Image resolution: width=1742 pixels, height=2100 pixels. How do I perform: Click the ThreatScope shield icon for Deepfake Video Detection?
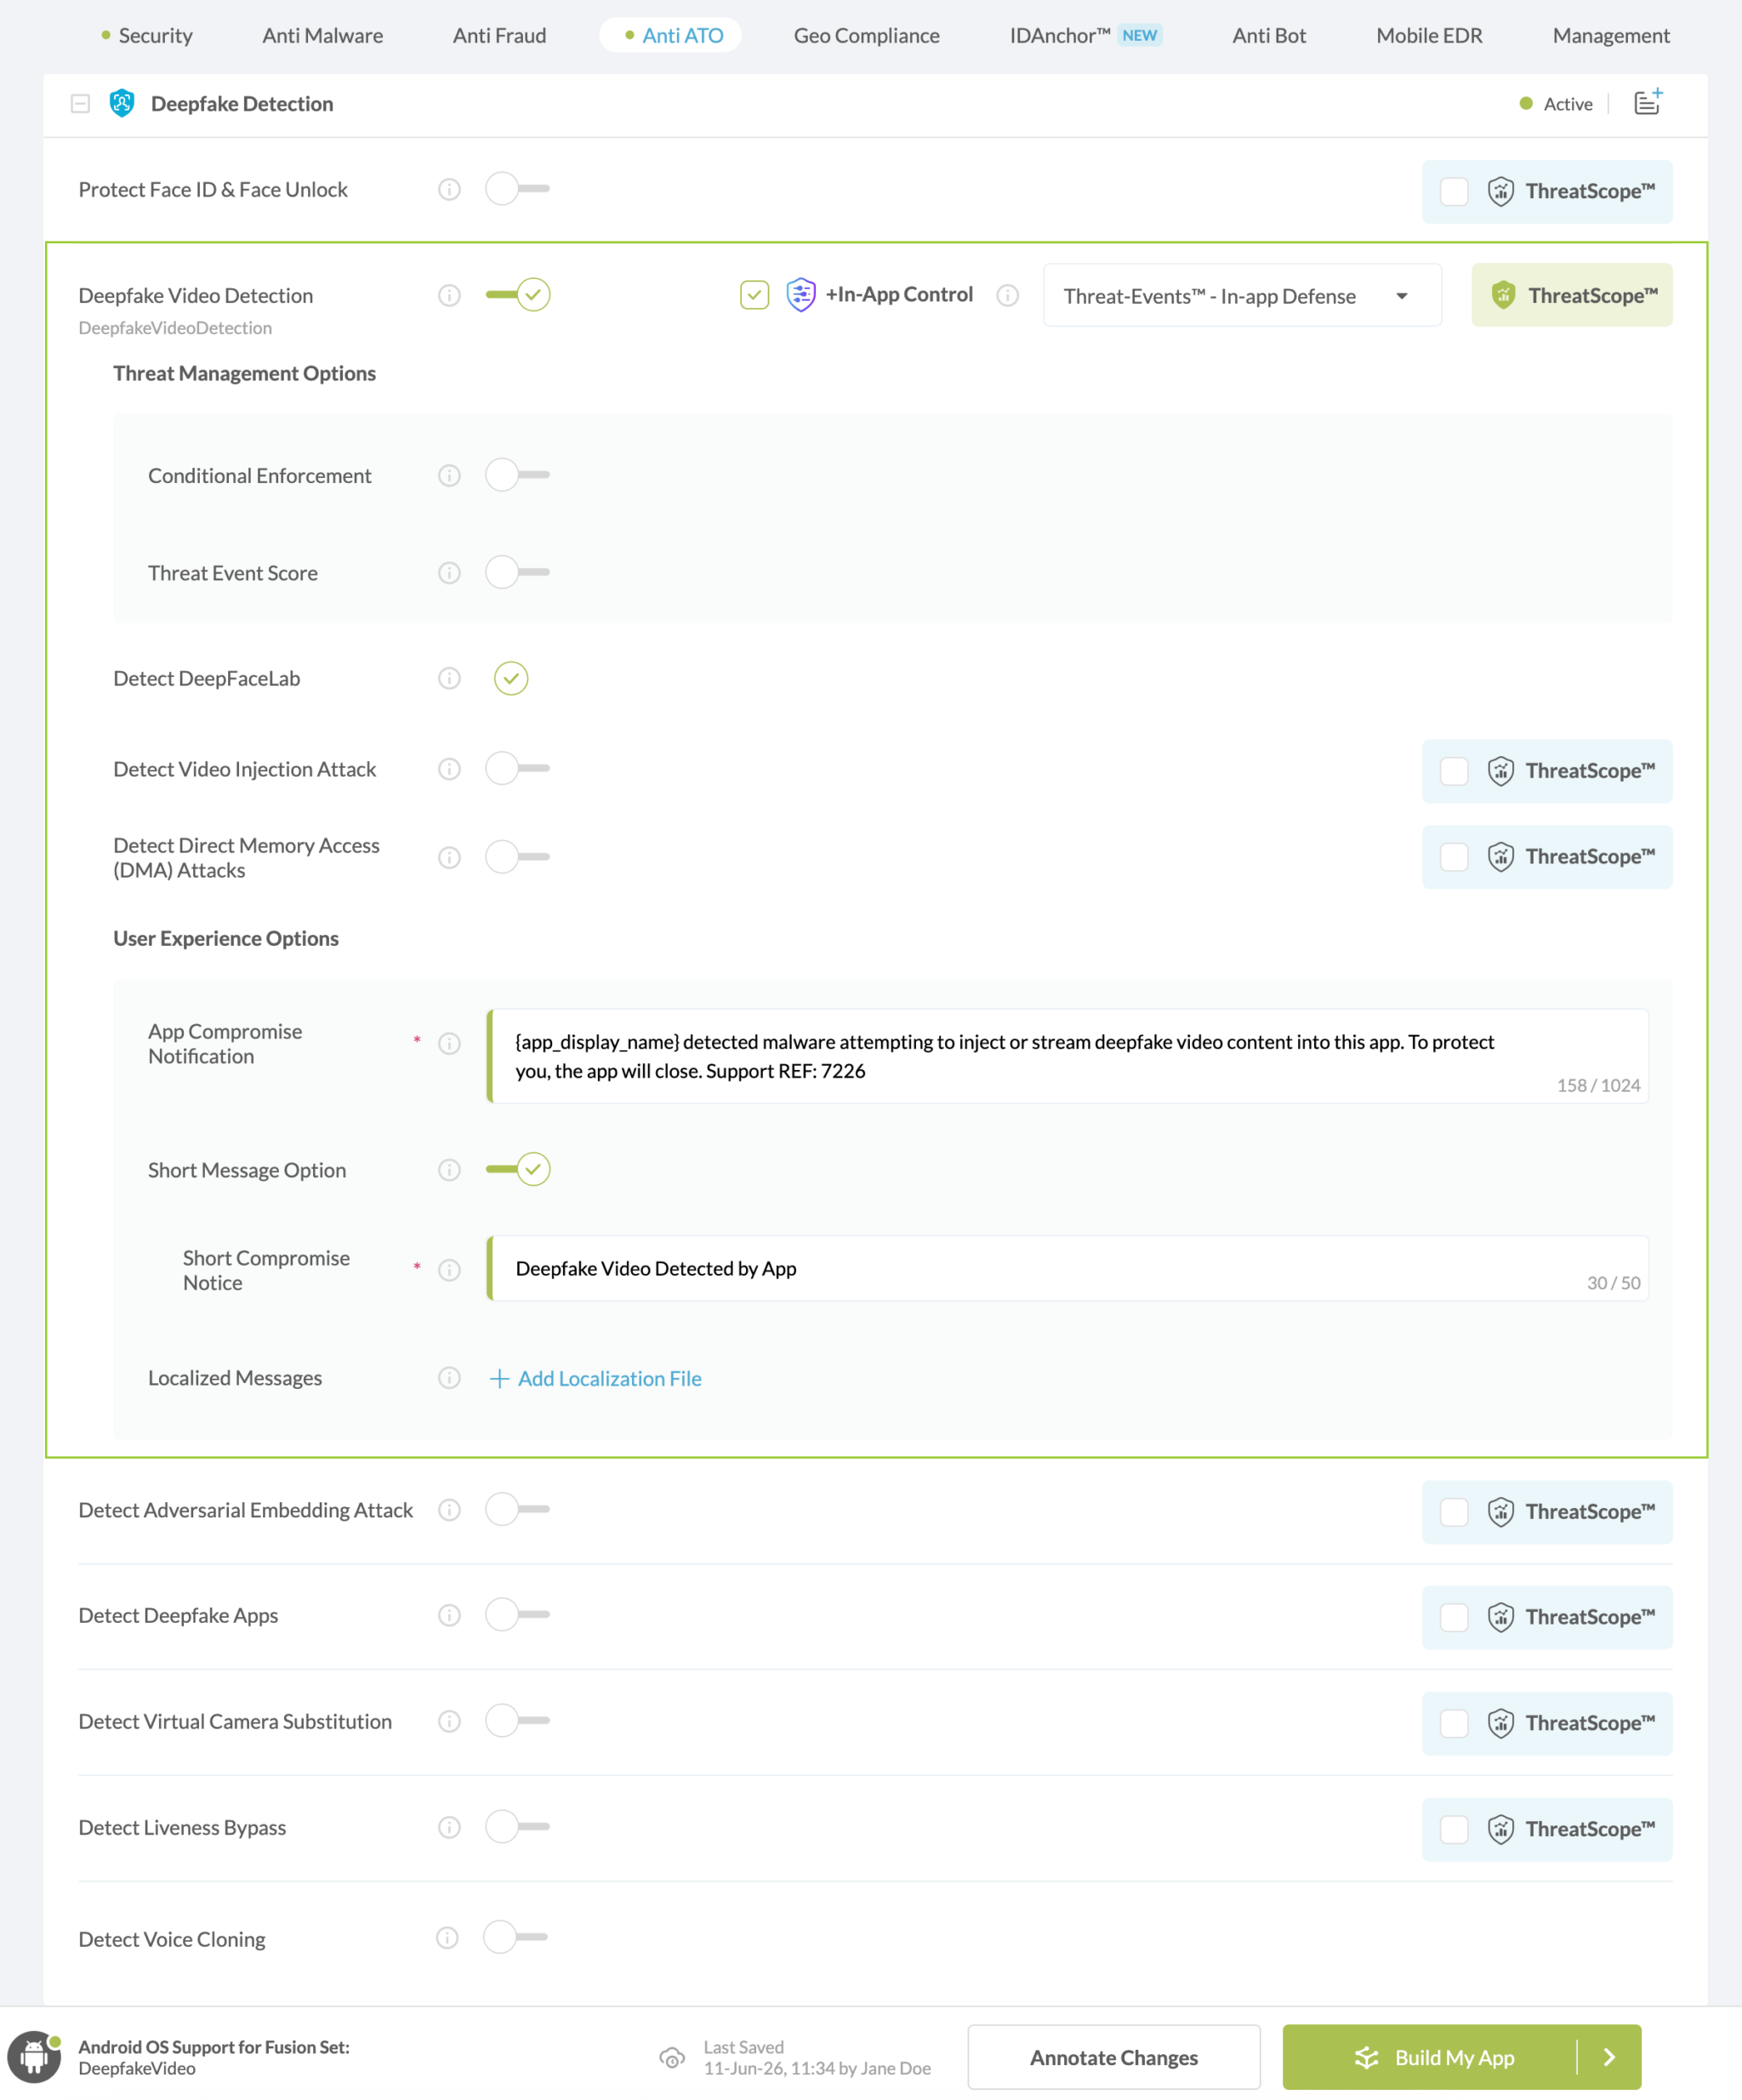click(x=1503, y=295)
